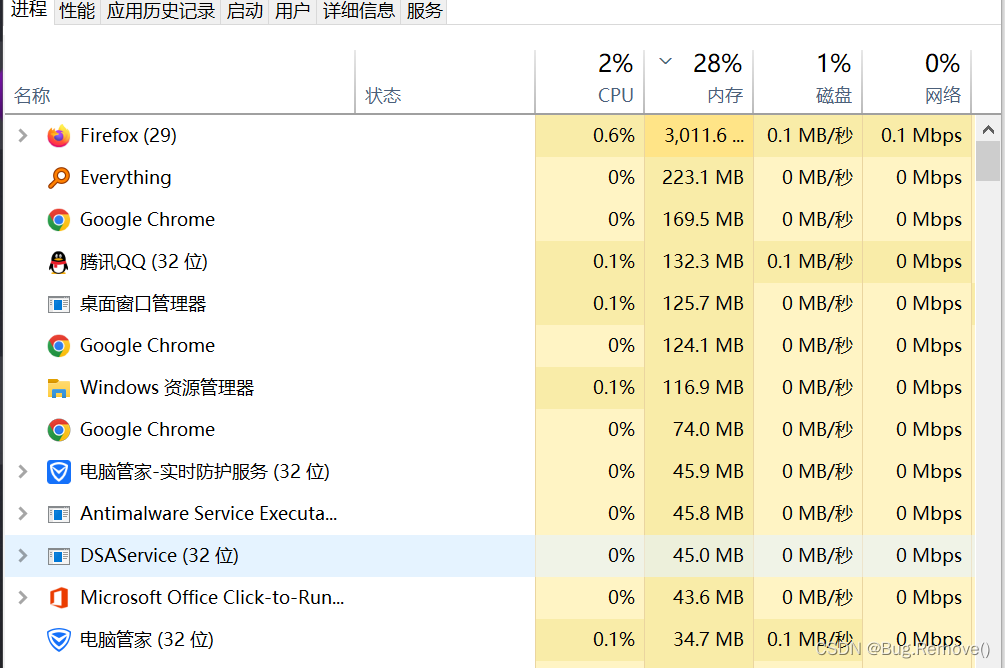The height and width of the screenshot is (668, 1005).
Task: Click the Tencent QQ penguin icon
Action: pyautogui.click(x=58, y=262)
